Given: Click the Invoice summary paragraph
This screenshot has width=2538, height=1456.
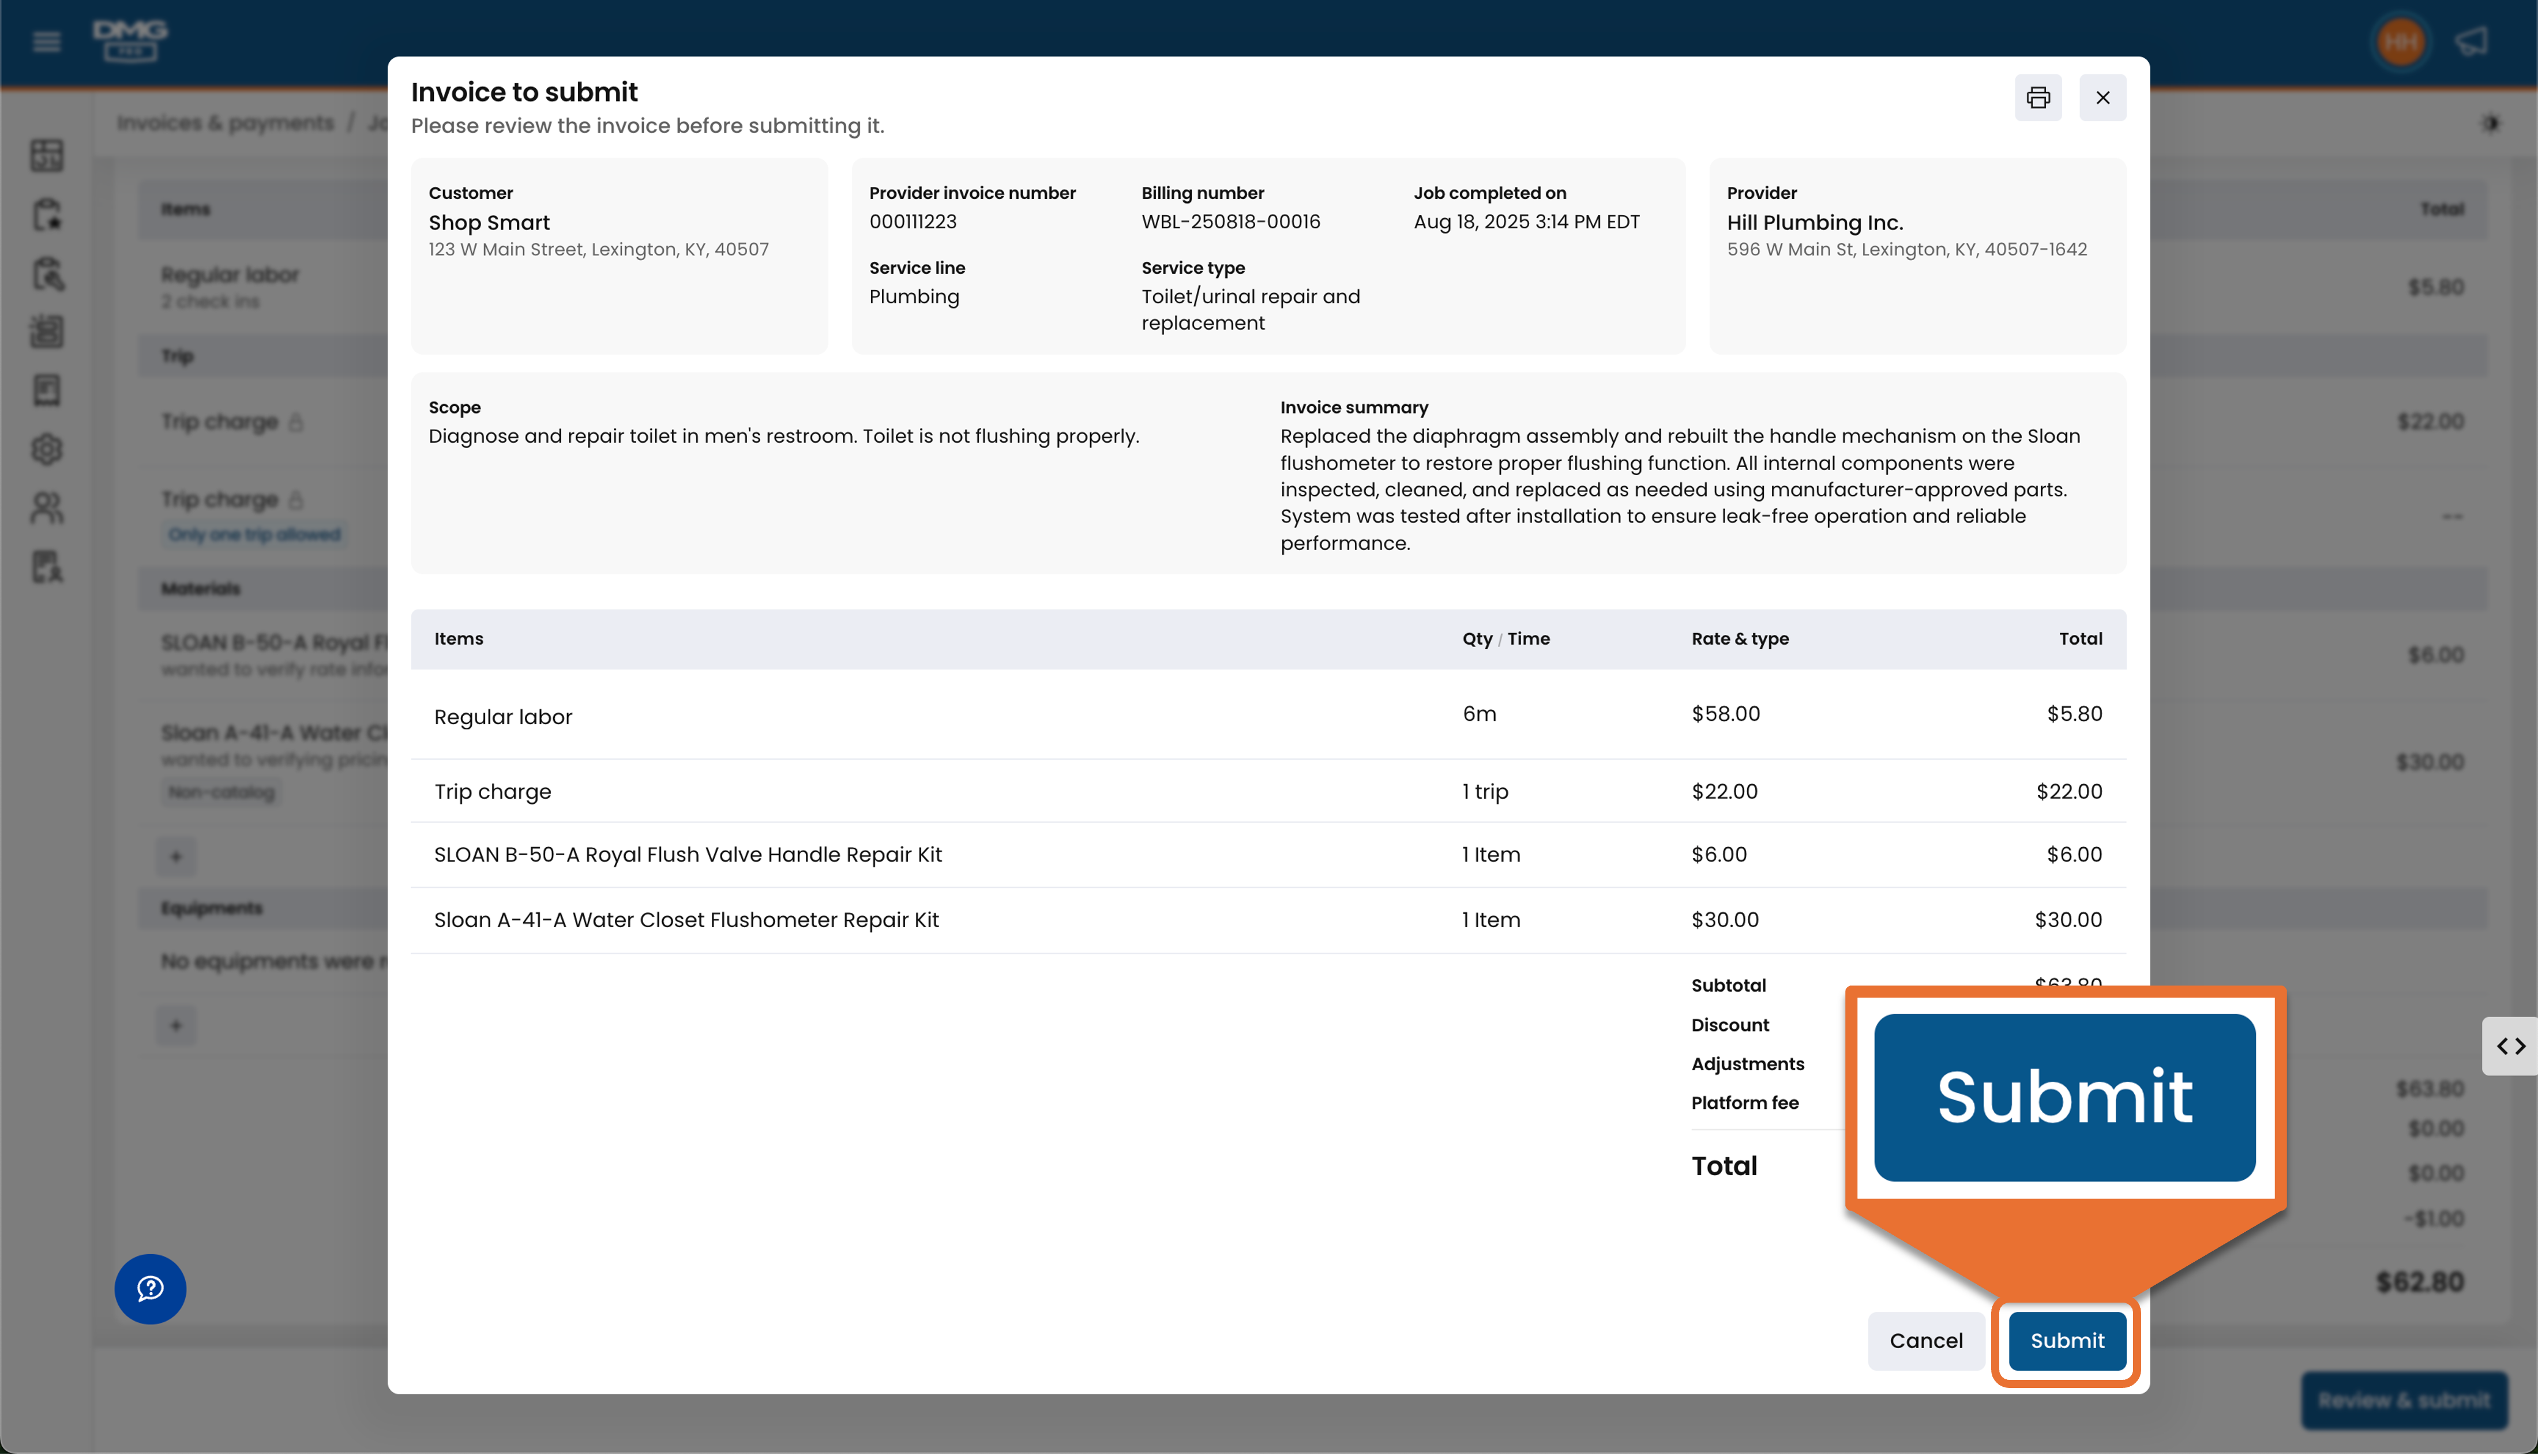Looking at the screenshot, I should pos(1680,490).
